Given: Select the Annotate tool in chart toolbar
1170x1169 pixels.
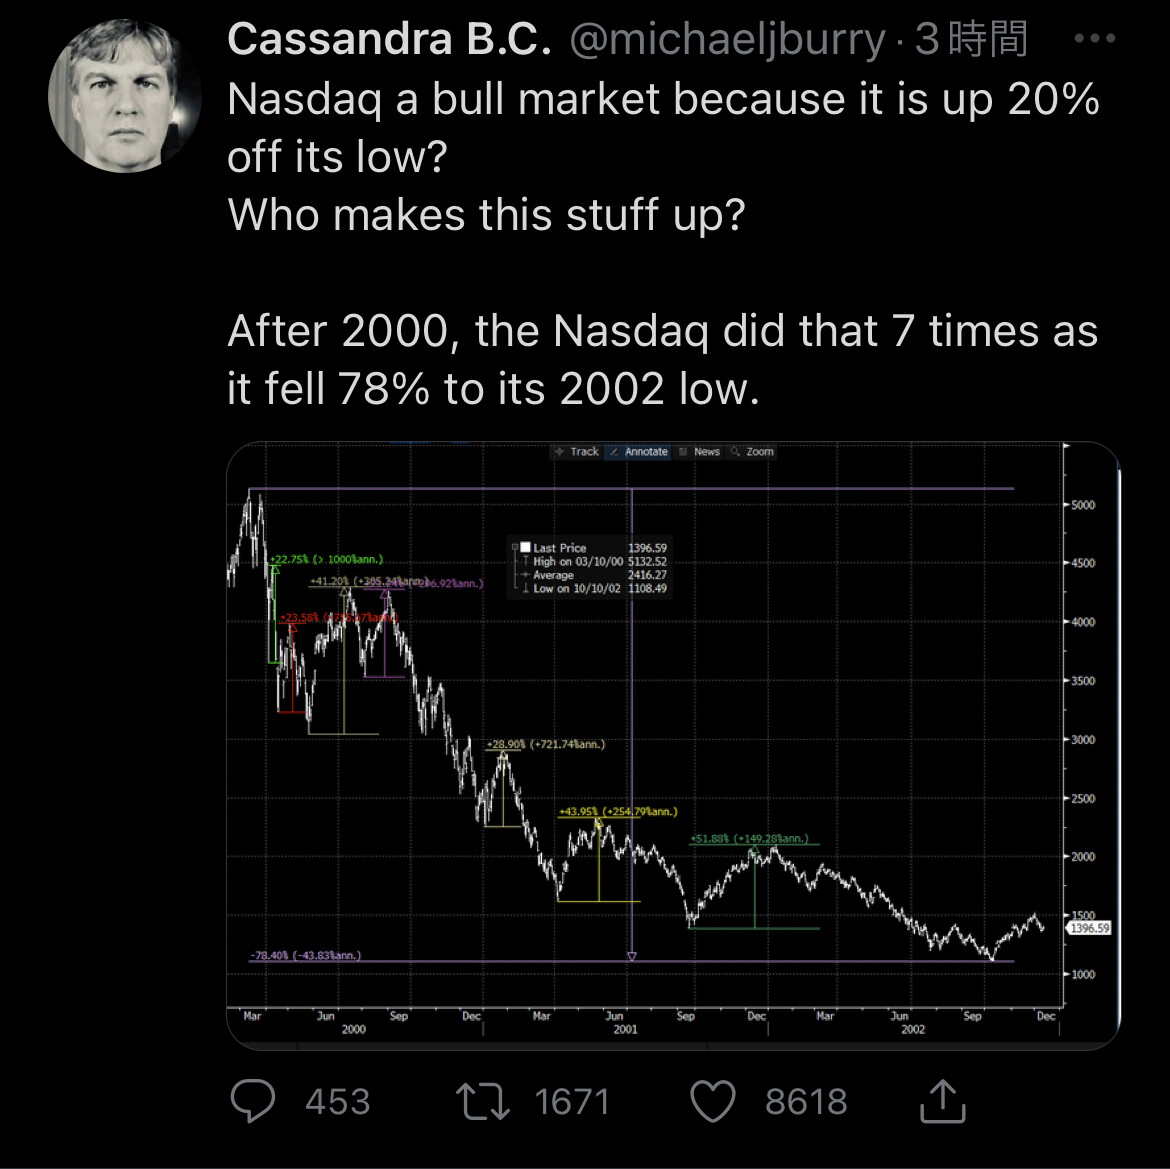Looking at the screenshot, I should (x=638, y=451).
